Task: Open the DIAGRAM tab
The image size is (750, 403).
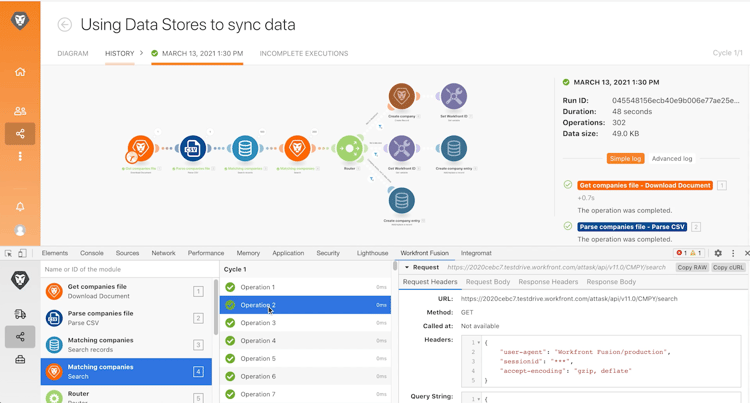Action: coord(73,54)
